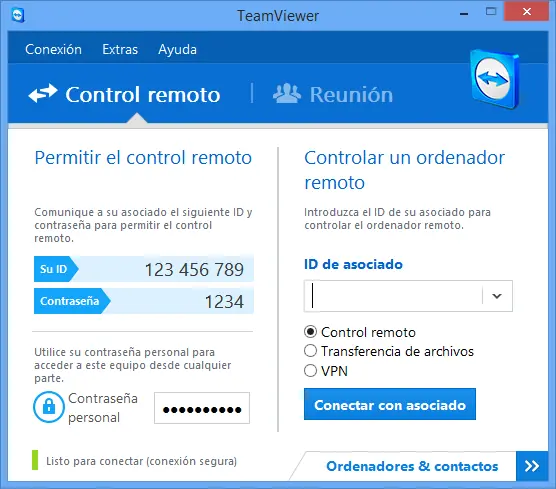Click the Contraseña personal password field
Viewport: 556px width, 489px height.
(x=202, y=408)
